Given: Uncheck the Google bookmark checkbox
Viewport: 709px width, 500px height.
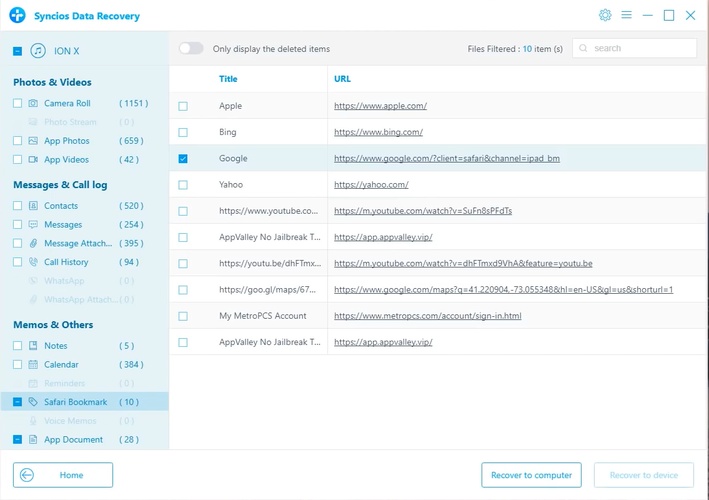Looking at the screenshot, I should point(183,159).
